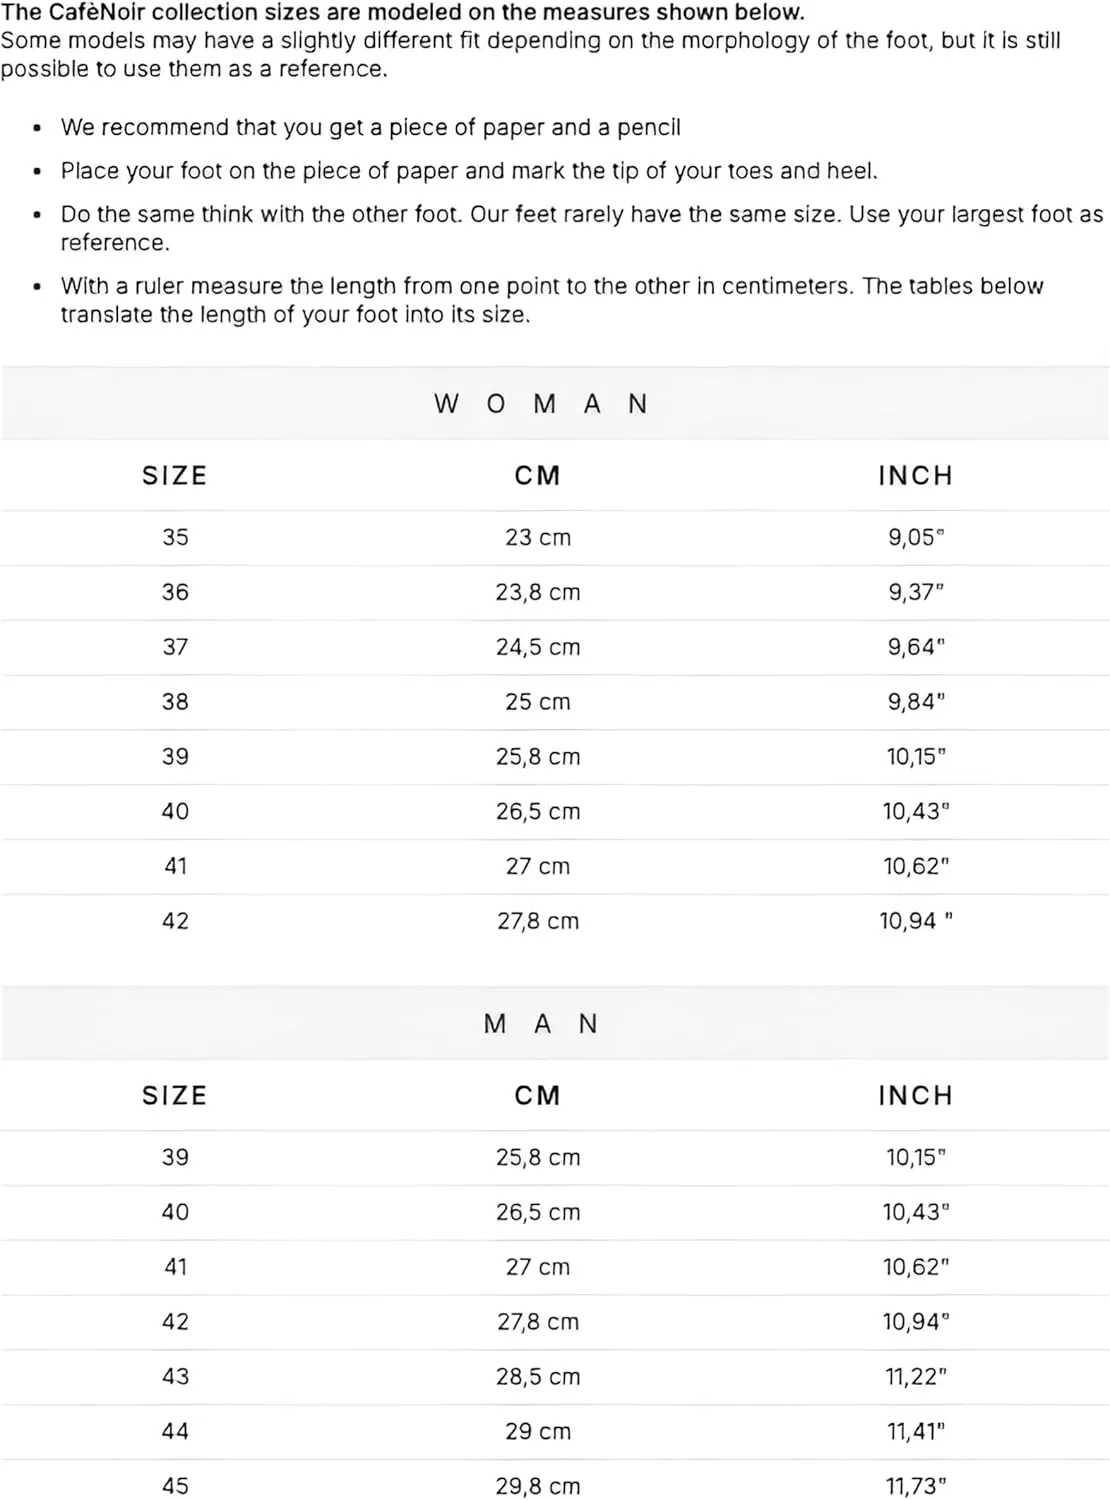The height and width of the screenshot is (1500, 1110).
Task: Click the INCH column header in man table
Action: tap(916, 1095)
